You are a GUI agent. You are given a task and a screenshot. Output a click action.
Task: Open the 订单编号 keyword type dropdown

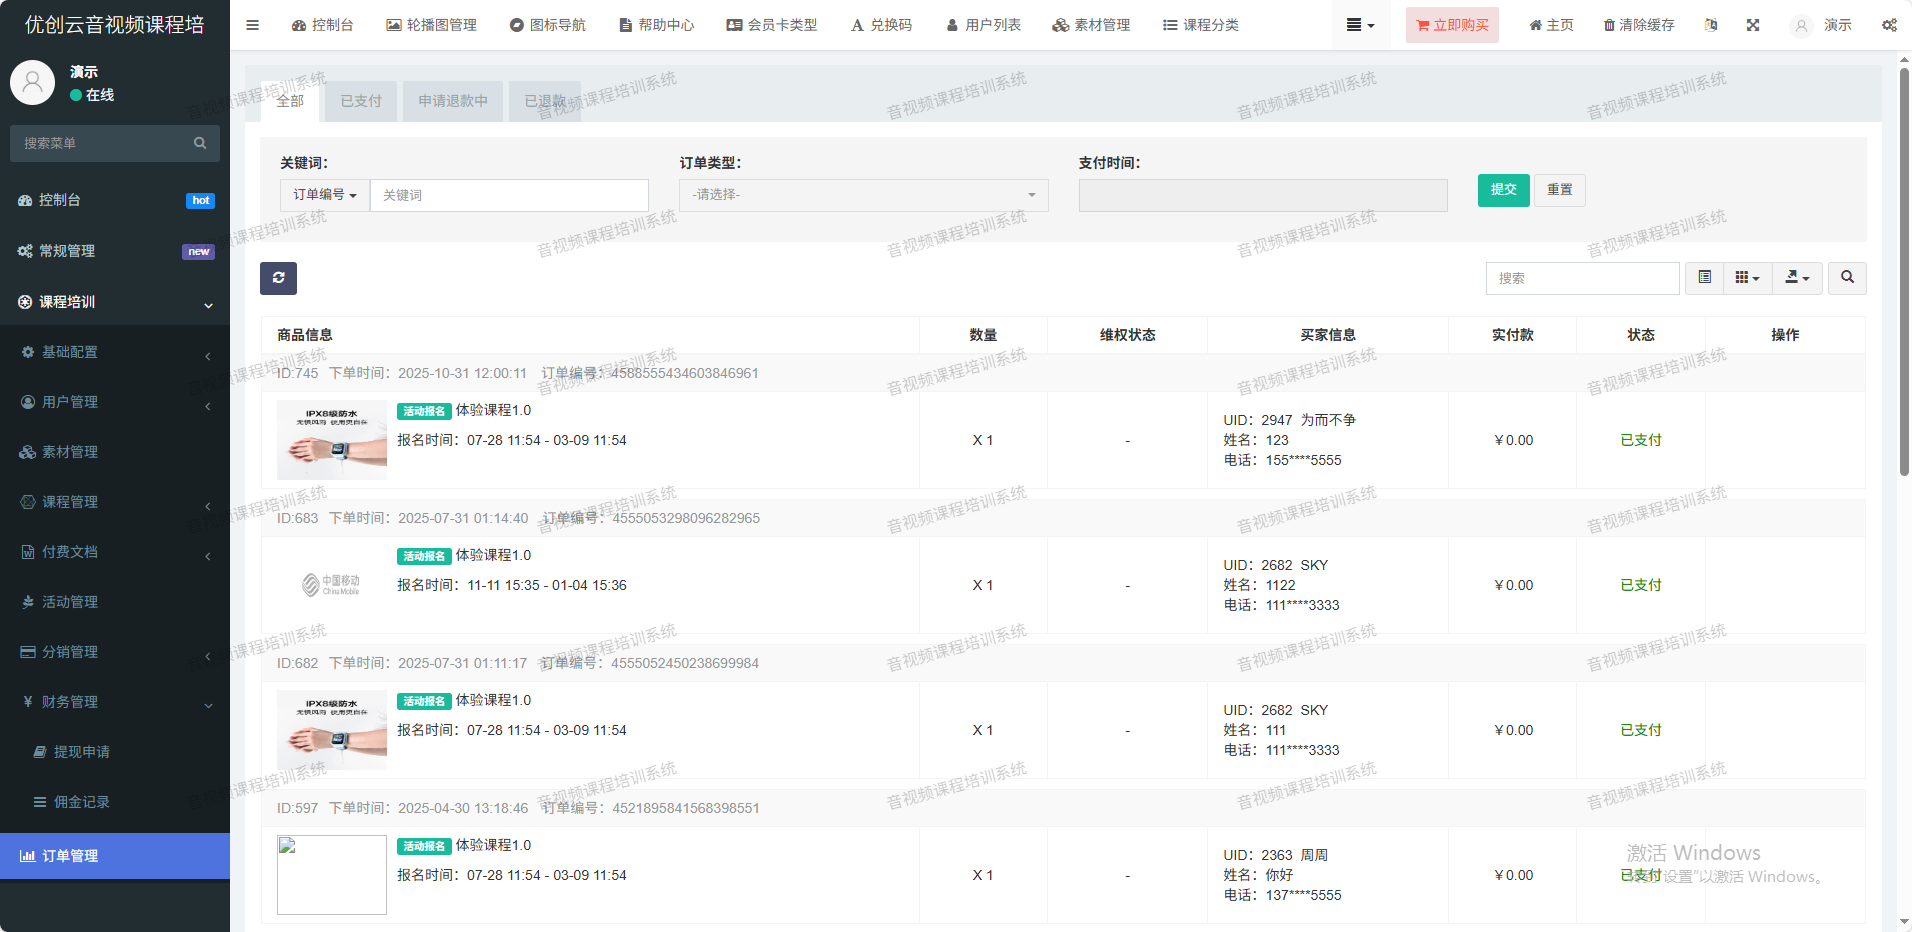pos(325,195)
